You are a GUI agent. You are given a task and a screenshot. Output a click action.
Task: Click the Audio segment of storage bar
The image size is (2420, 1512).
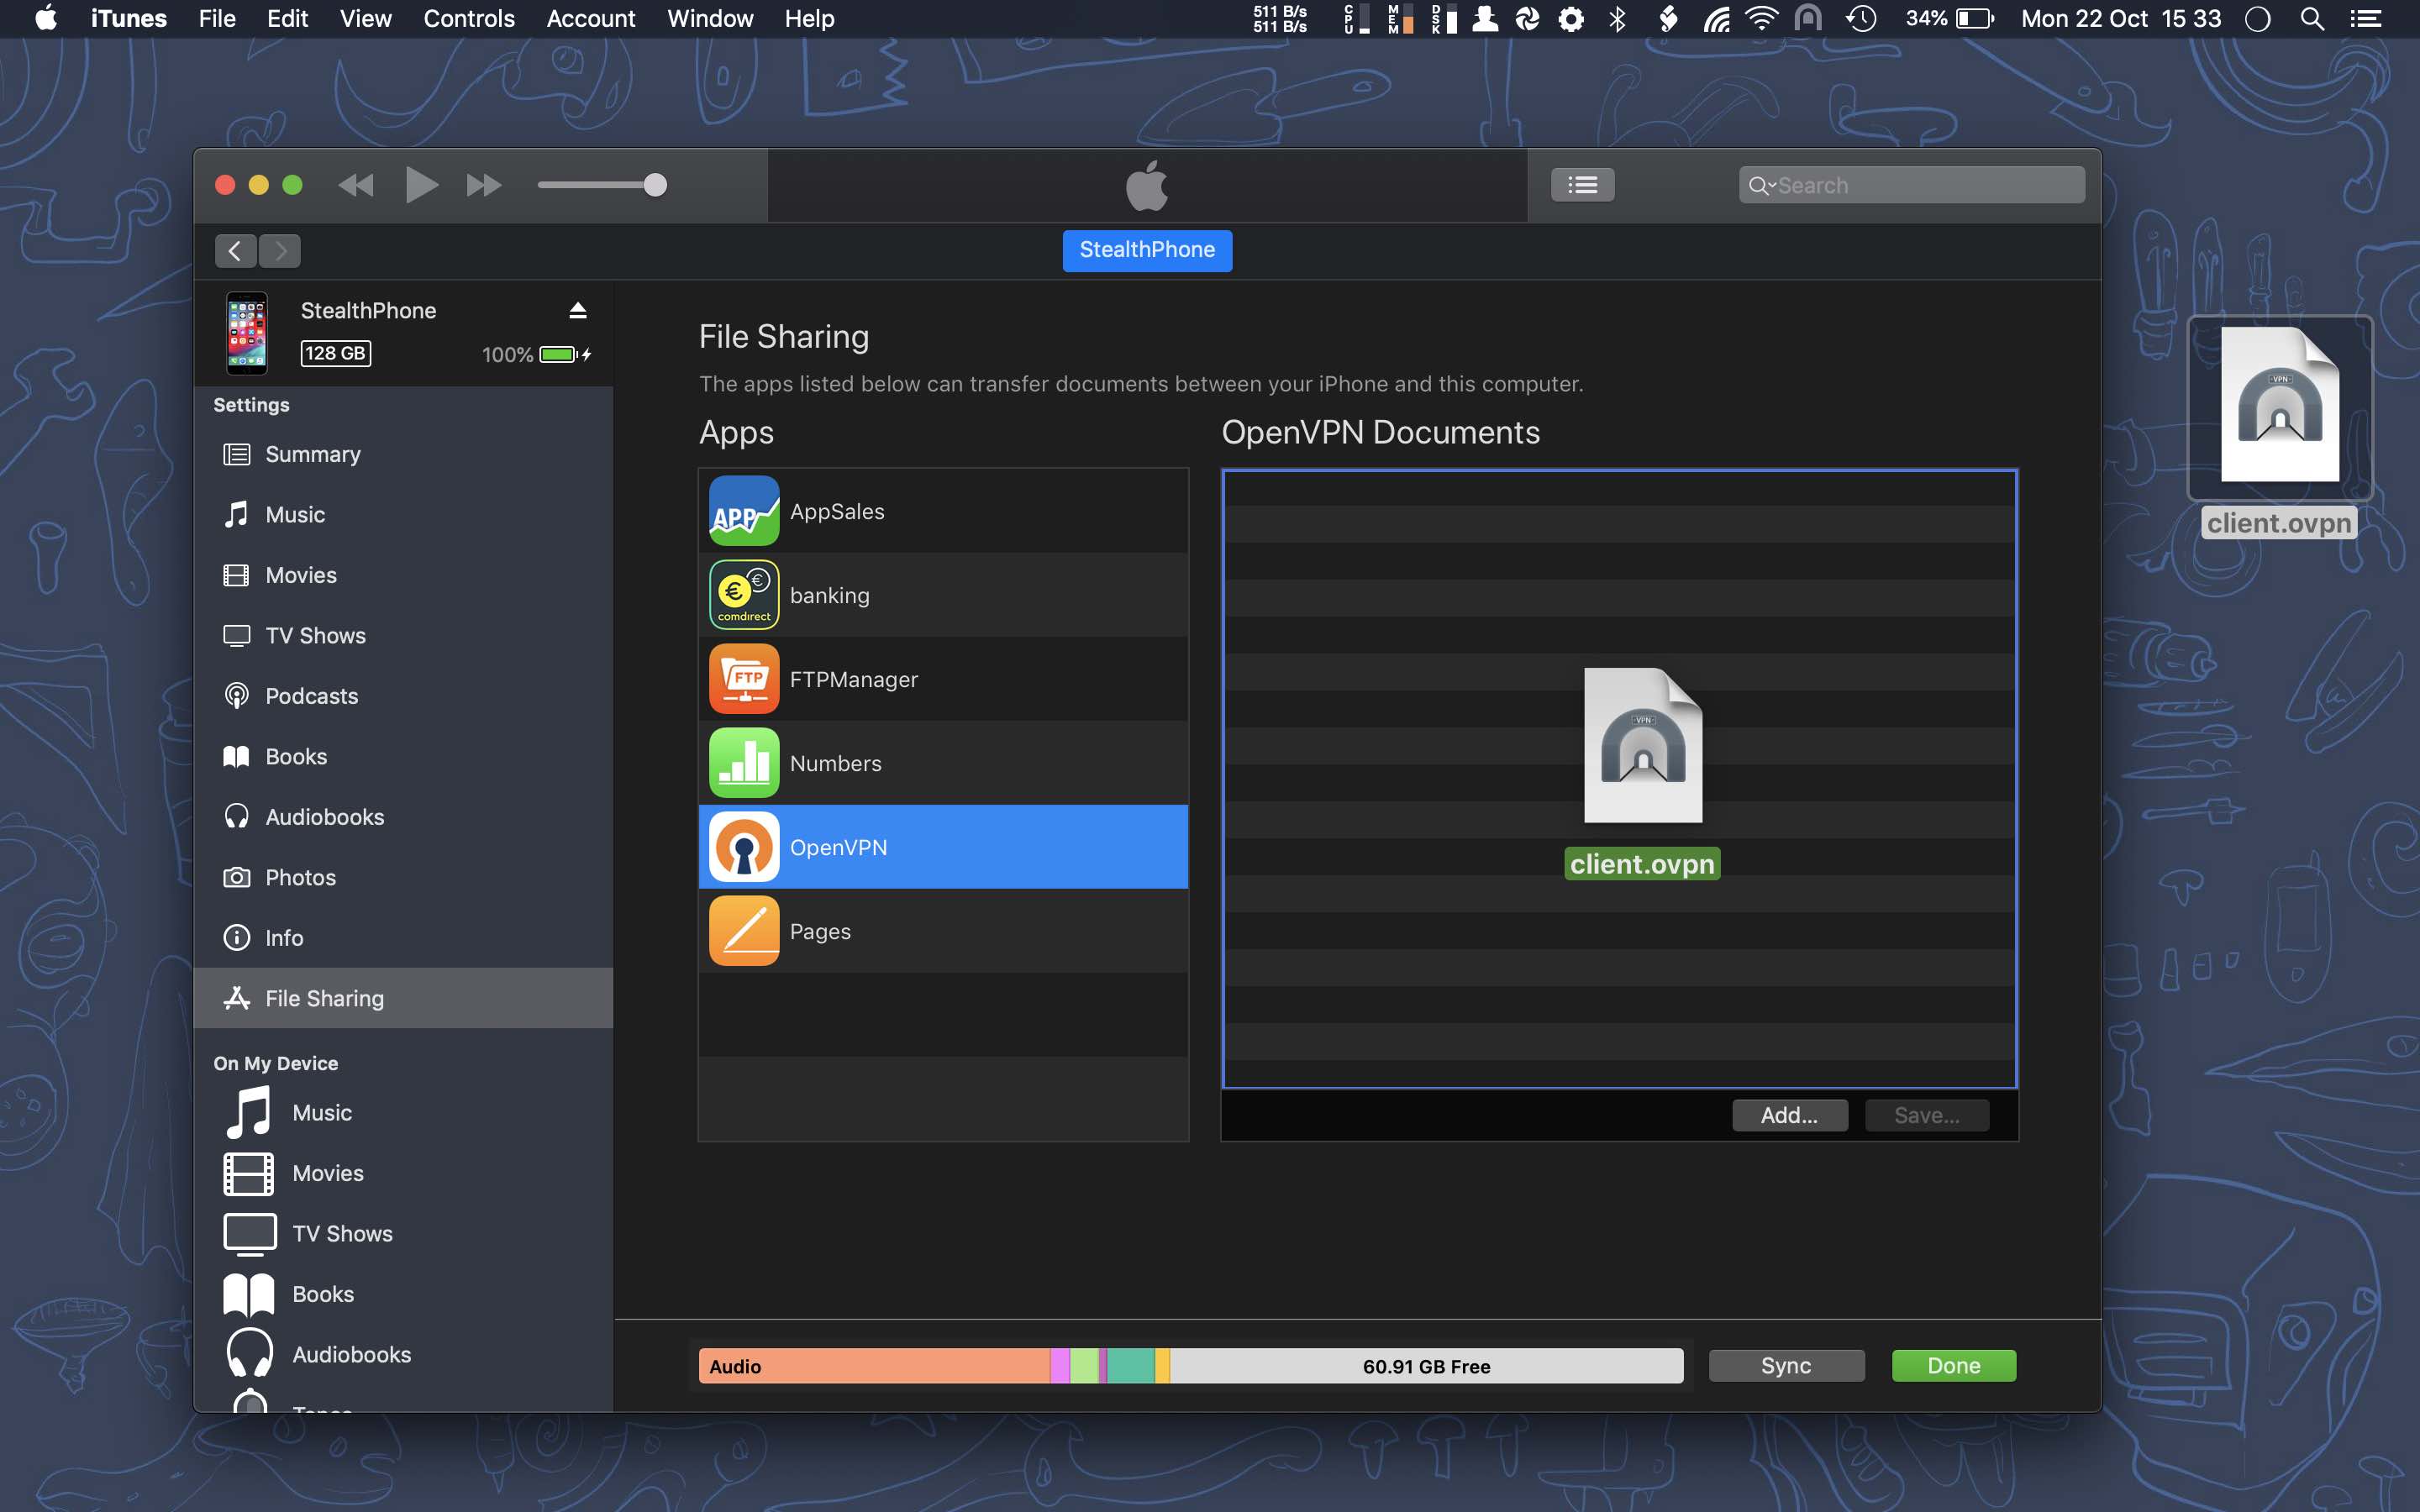click(874, 1366)
